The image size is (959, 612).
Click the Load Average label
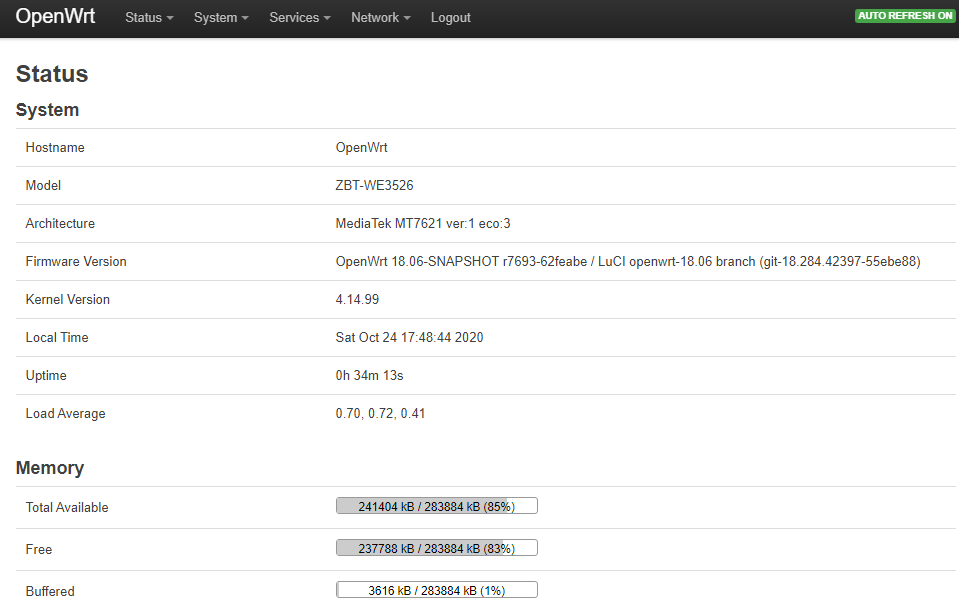[65, 413]
